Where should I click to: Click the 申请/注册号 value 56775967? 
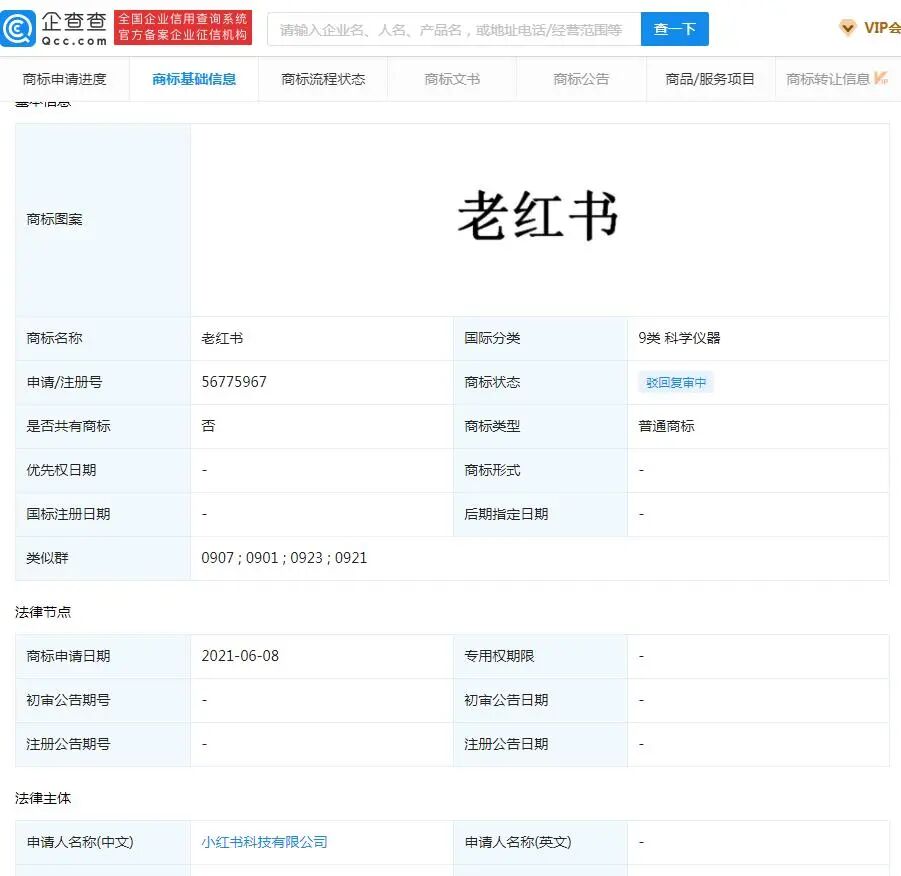233,382
